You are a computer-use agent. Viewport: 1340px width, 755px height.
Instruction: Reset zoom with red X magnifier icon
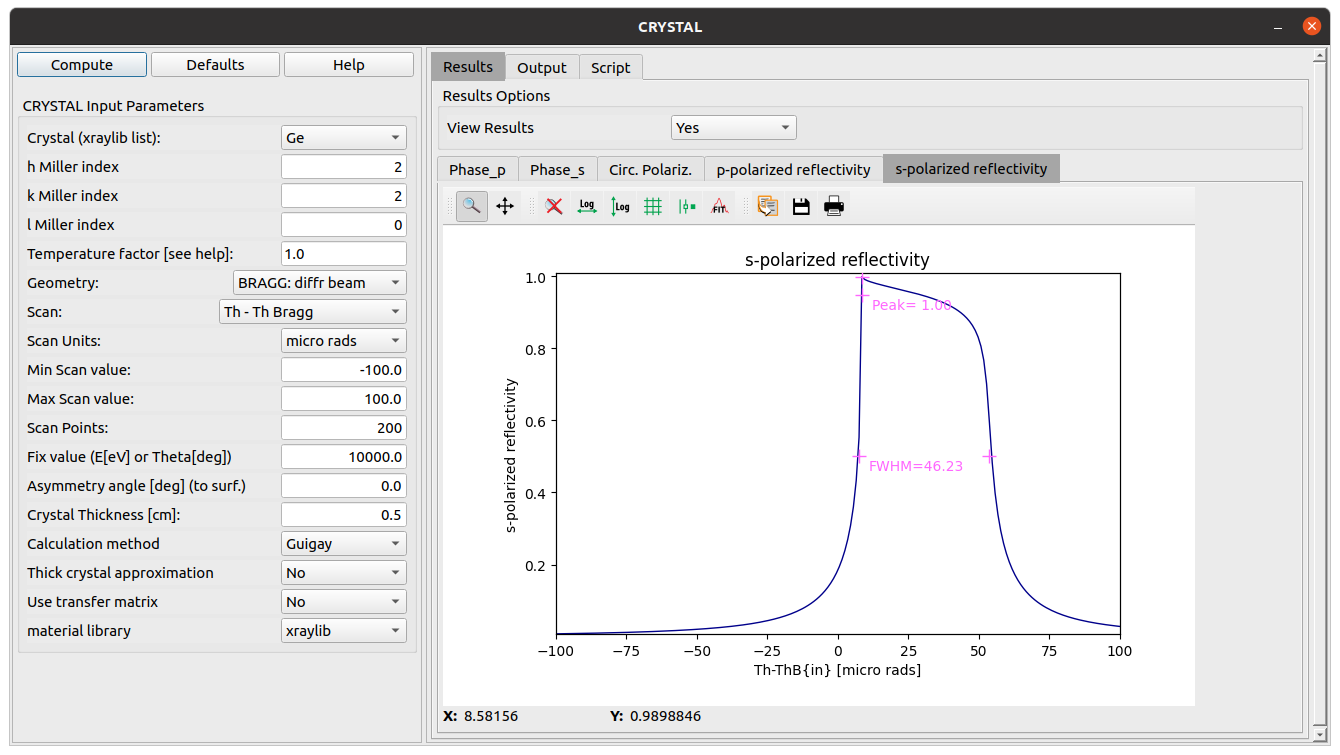tap(554, 206)
